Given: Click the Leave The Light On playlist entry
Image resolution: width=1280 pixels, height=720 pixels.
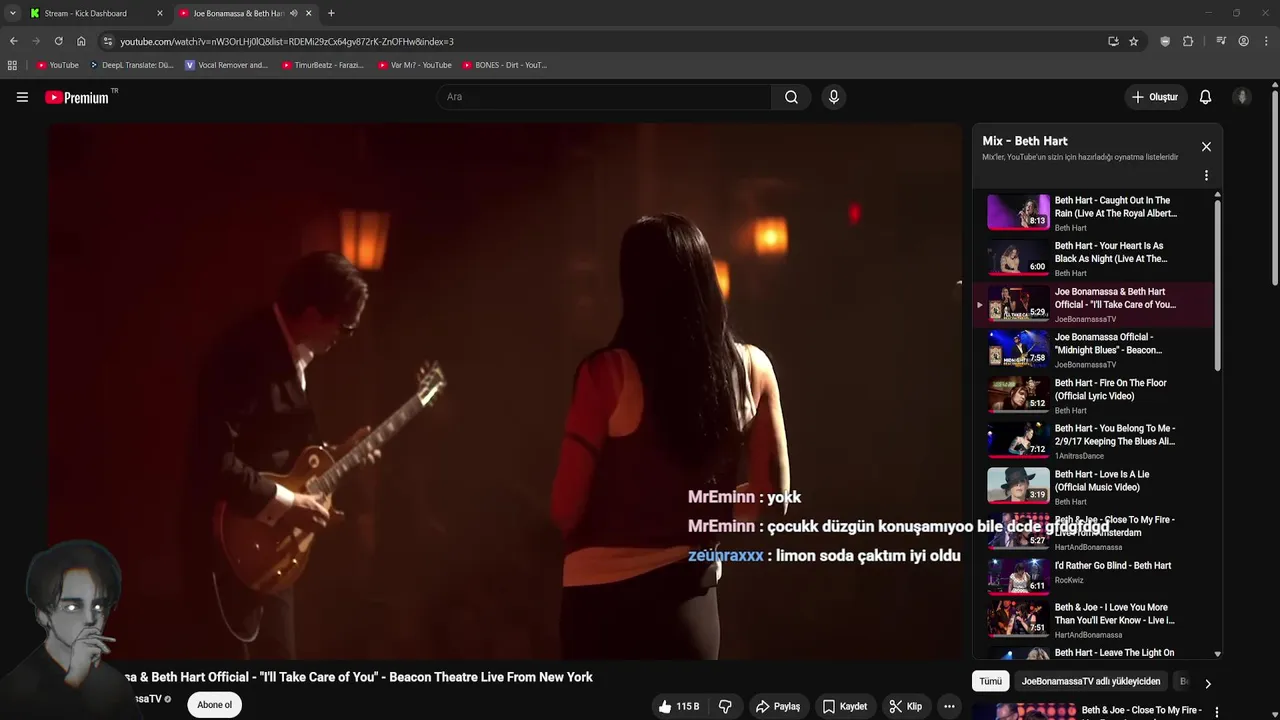Looking at the screenshot, I should [1095, 653].
